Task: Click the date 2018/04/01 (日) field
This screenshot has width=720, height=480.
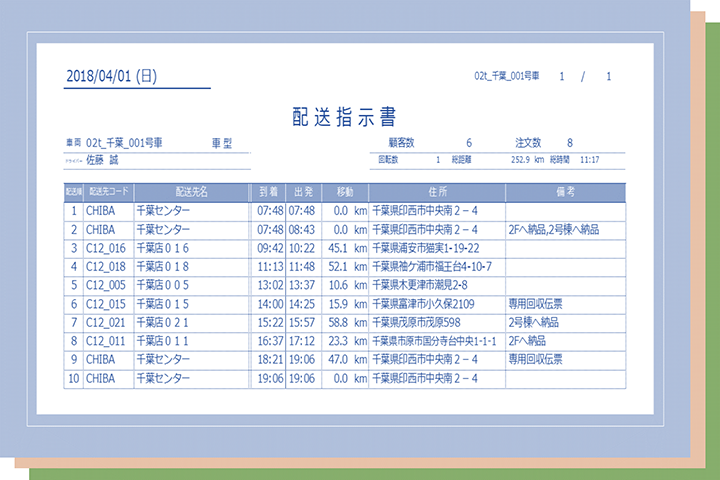Action: (x=111, y=76)
